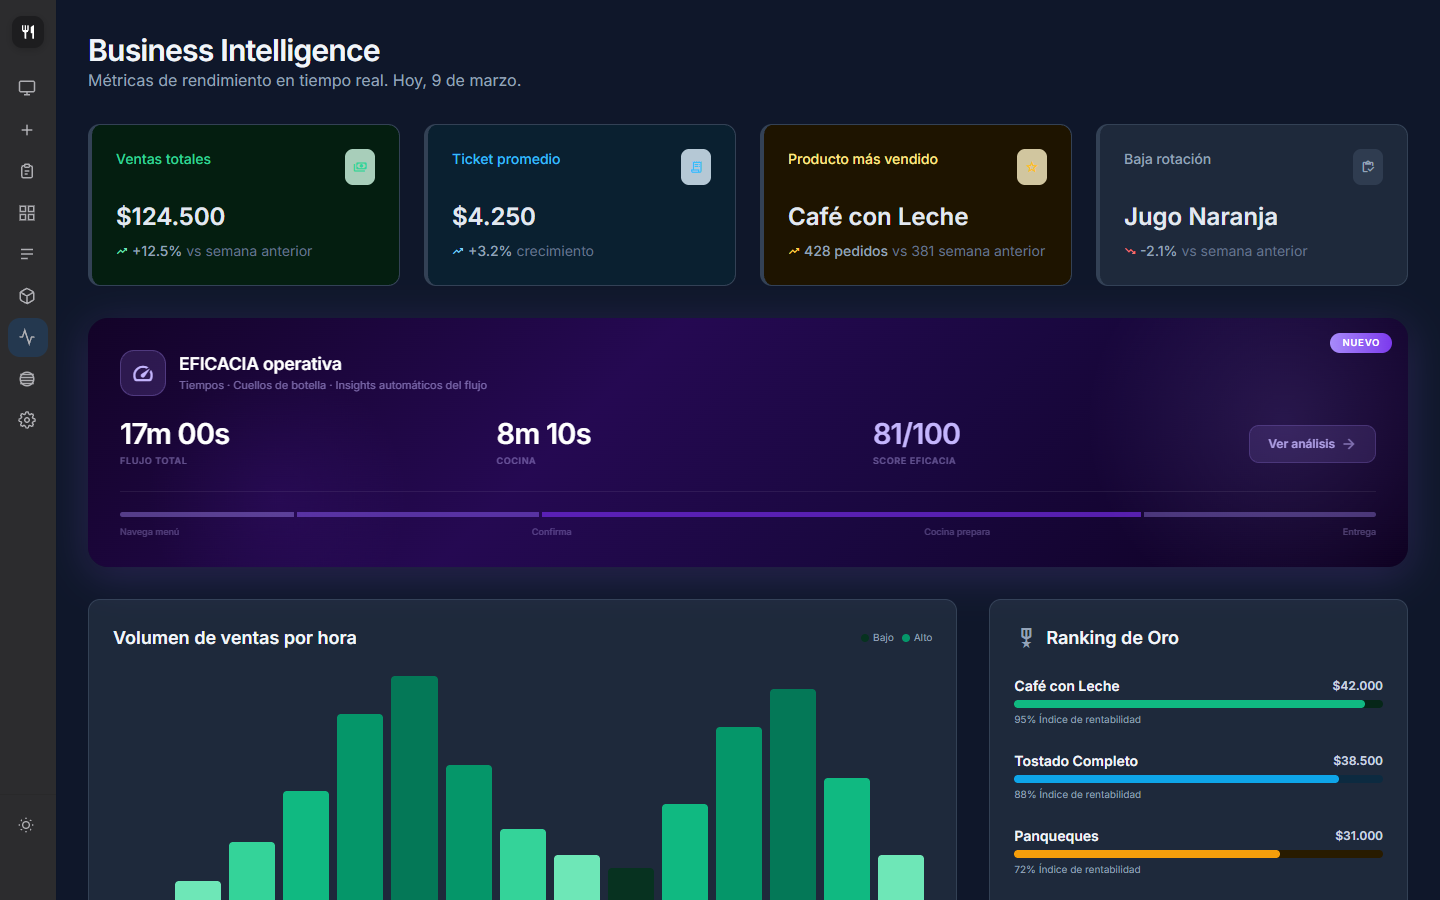Viewport: 1440px width, 900px height.
Task: Open the stacked database icon in sidebar
Action: click(x=27, y=379)
